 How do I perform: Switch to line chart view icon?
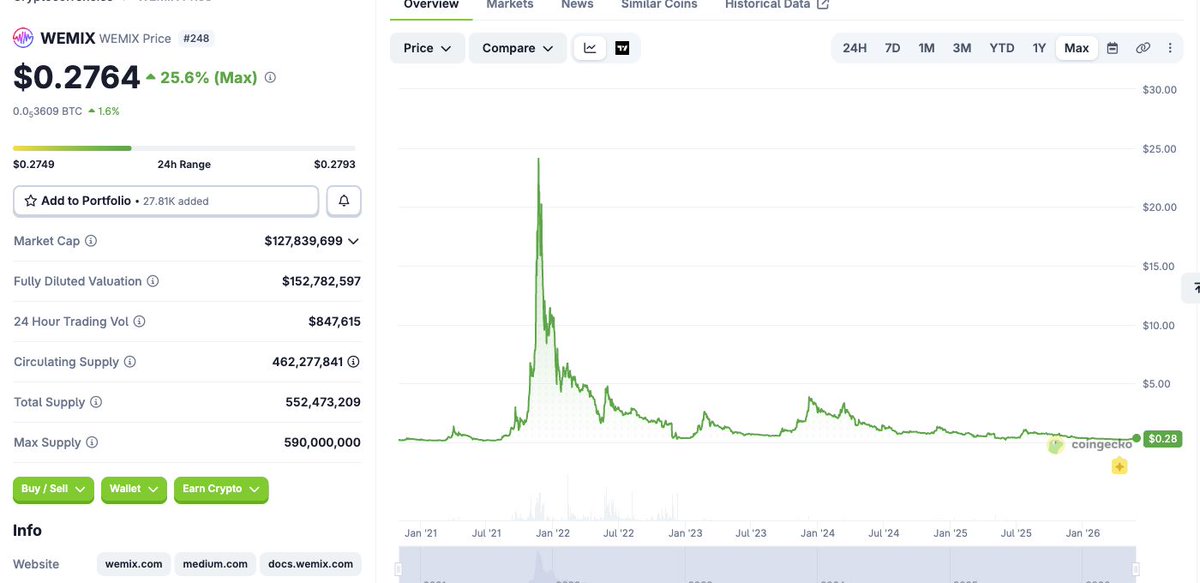tap(590, 48)
